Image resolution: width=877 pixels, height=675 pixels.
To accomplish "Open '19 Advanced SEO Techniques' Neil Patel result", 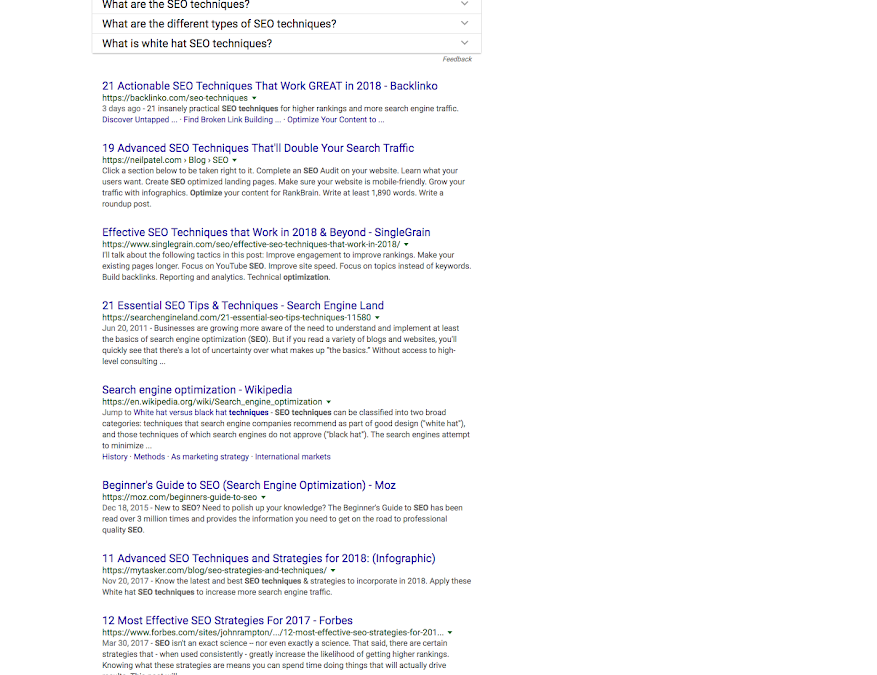I will pyautogui.click(x=258, y=148).
